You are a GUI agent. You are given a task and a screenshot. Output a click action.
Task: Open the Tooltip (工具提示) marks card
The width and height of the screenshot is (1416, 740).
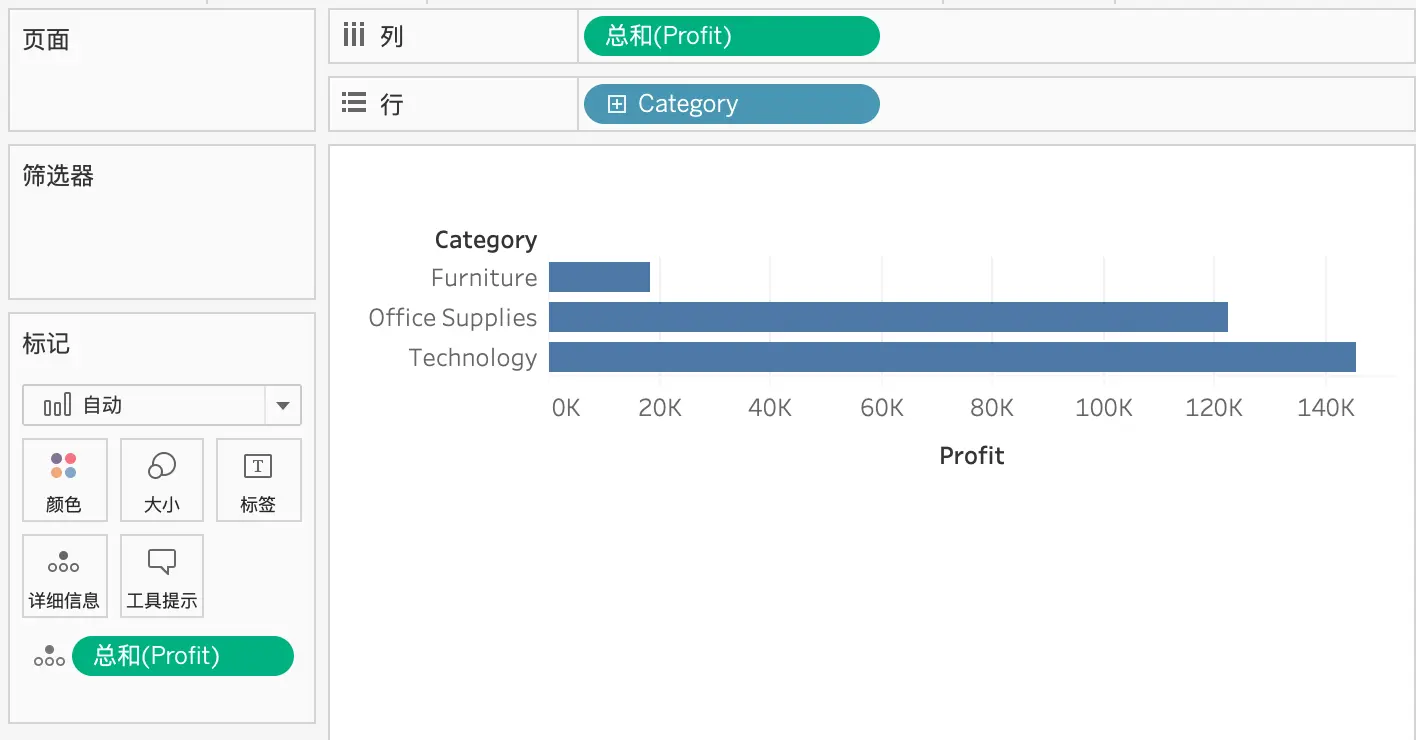point(162,576)
